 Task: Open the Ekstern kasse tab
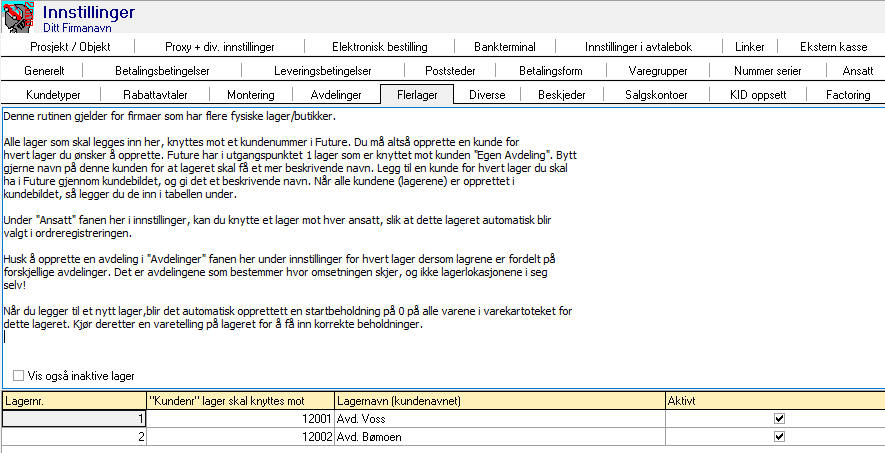coord(833,47)
